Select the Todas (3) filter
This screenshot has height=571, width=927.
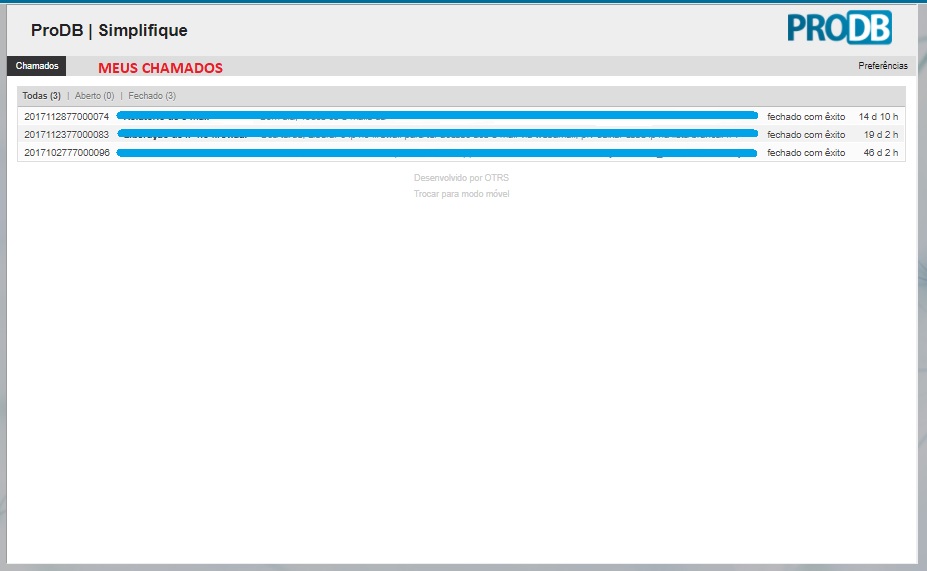(41, 96)
